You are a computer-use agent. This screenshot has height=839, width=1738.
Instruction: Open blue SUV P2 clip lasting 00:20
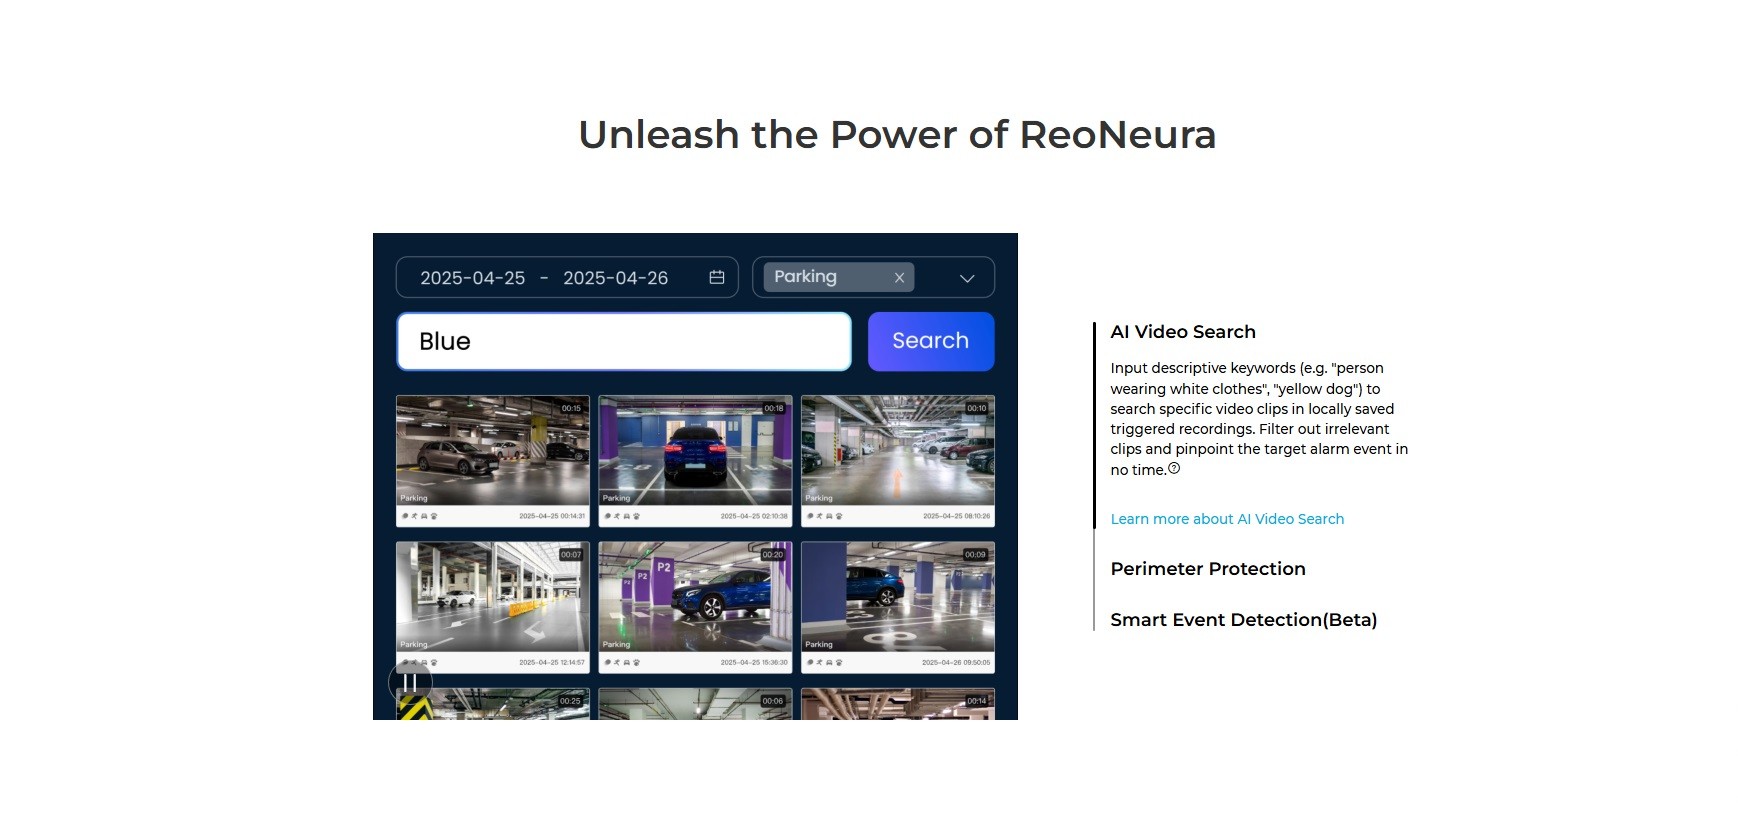tap(695, 598)
